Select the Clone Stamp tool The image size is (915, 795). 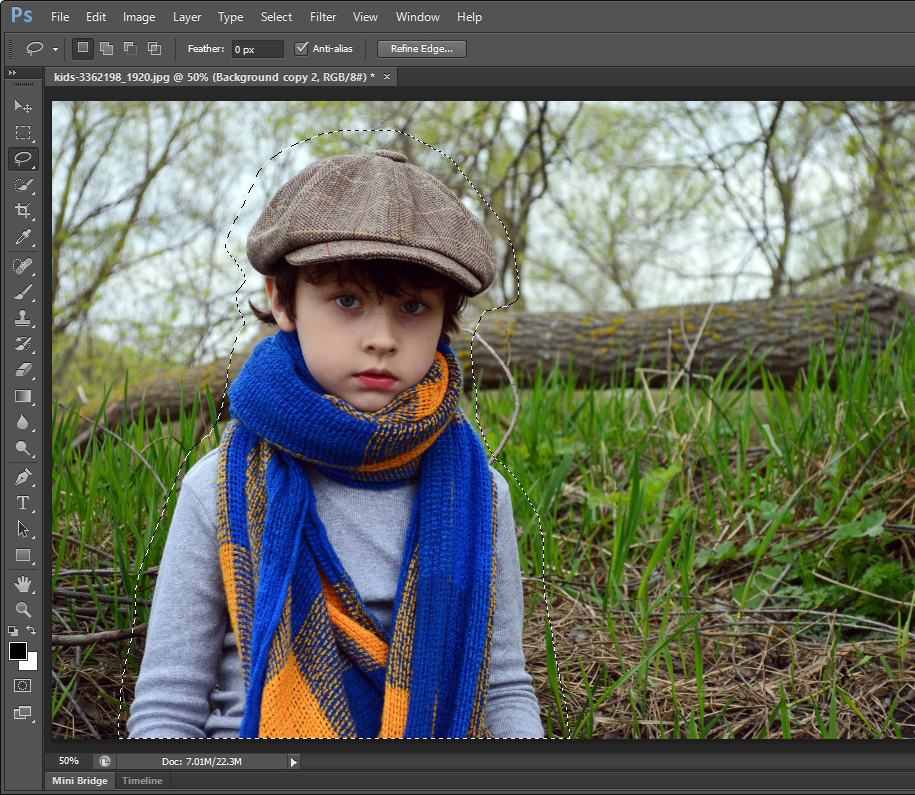pyautogui.click(x=22, y=318)
